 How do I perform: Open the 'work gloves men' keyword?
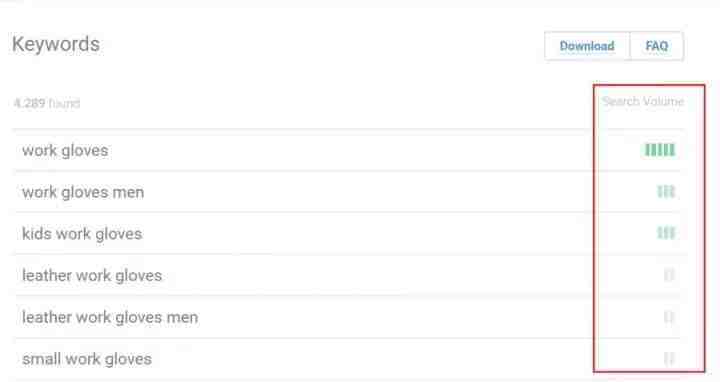83,192
